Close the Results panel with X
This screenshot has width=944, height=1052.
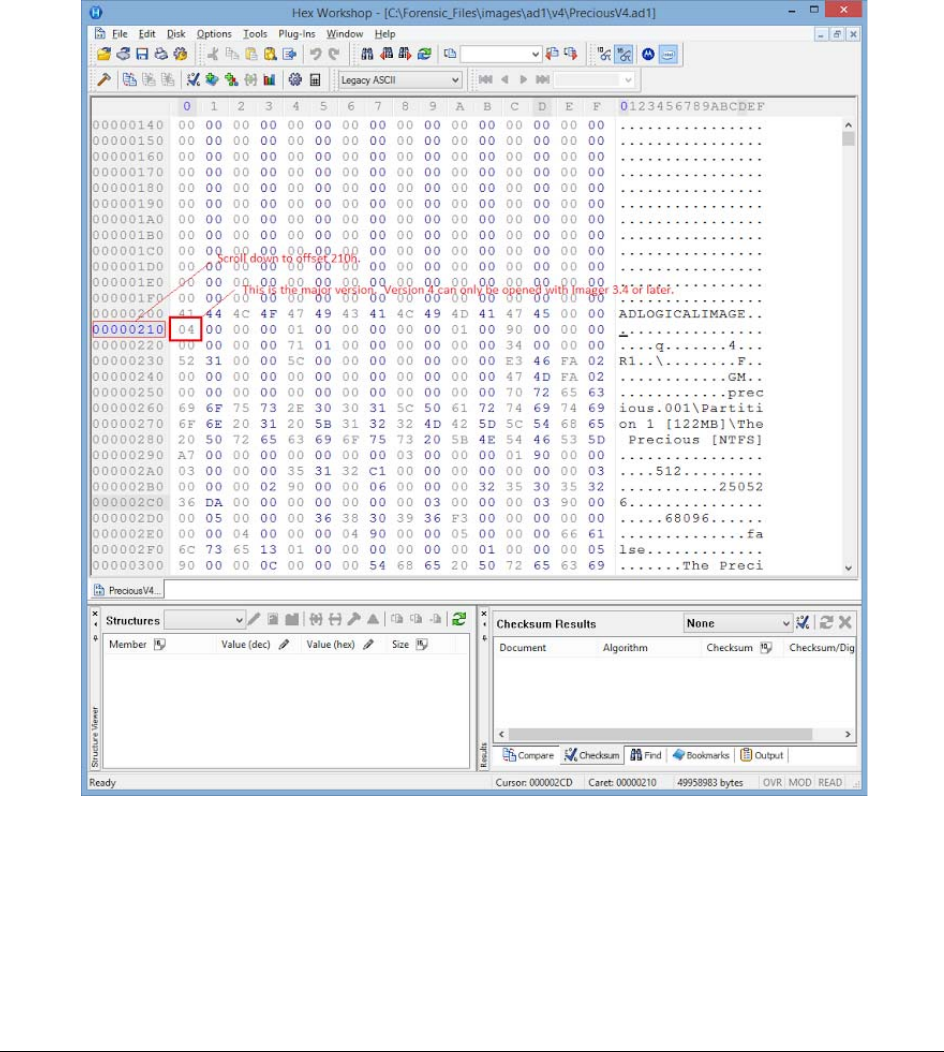(484, 614)
